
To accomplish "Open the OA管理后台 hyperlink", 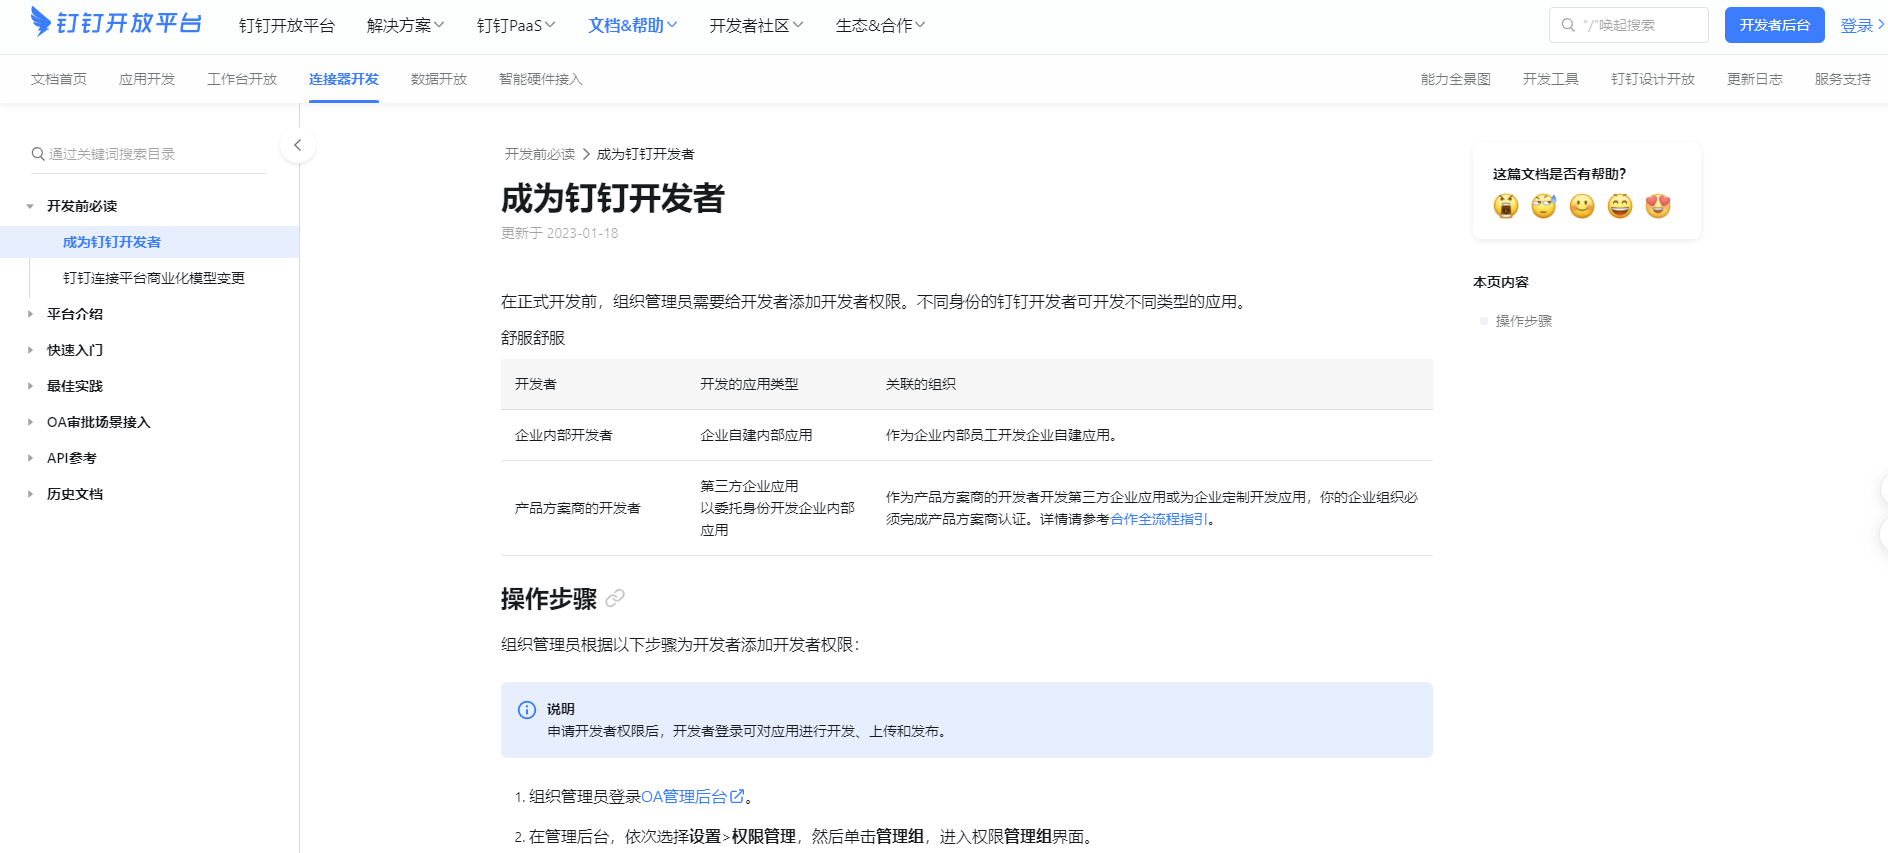I will coord(684,796).
